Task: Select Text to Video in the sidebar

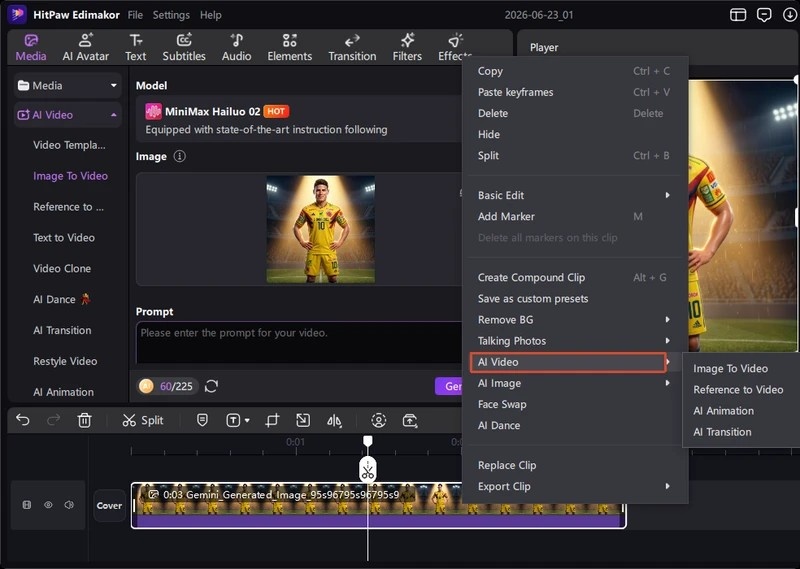Action: pos(64,237)
